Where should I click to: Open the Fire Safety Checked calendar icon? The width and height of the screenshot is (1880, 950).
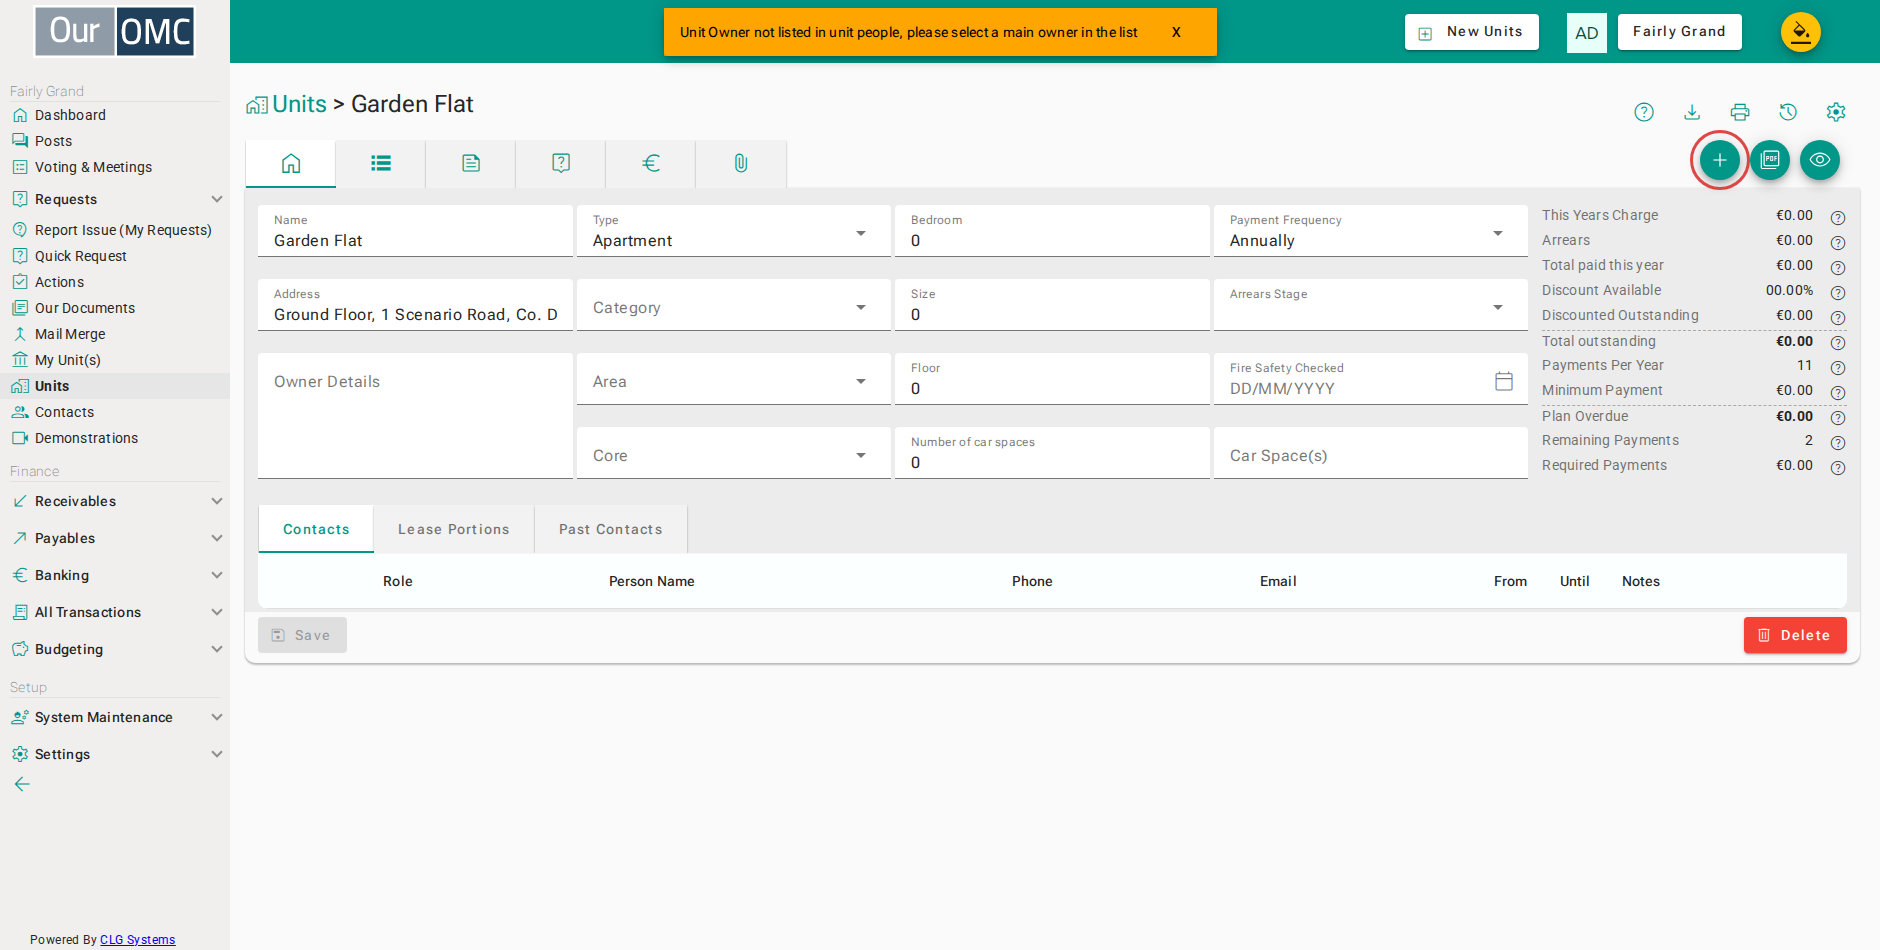pos(1504,381)
